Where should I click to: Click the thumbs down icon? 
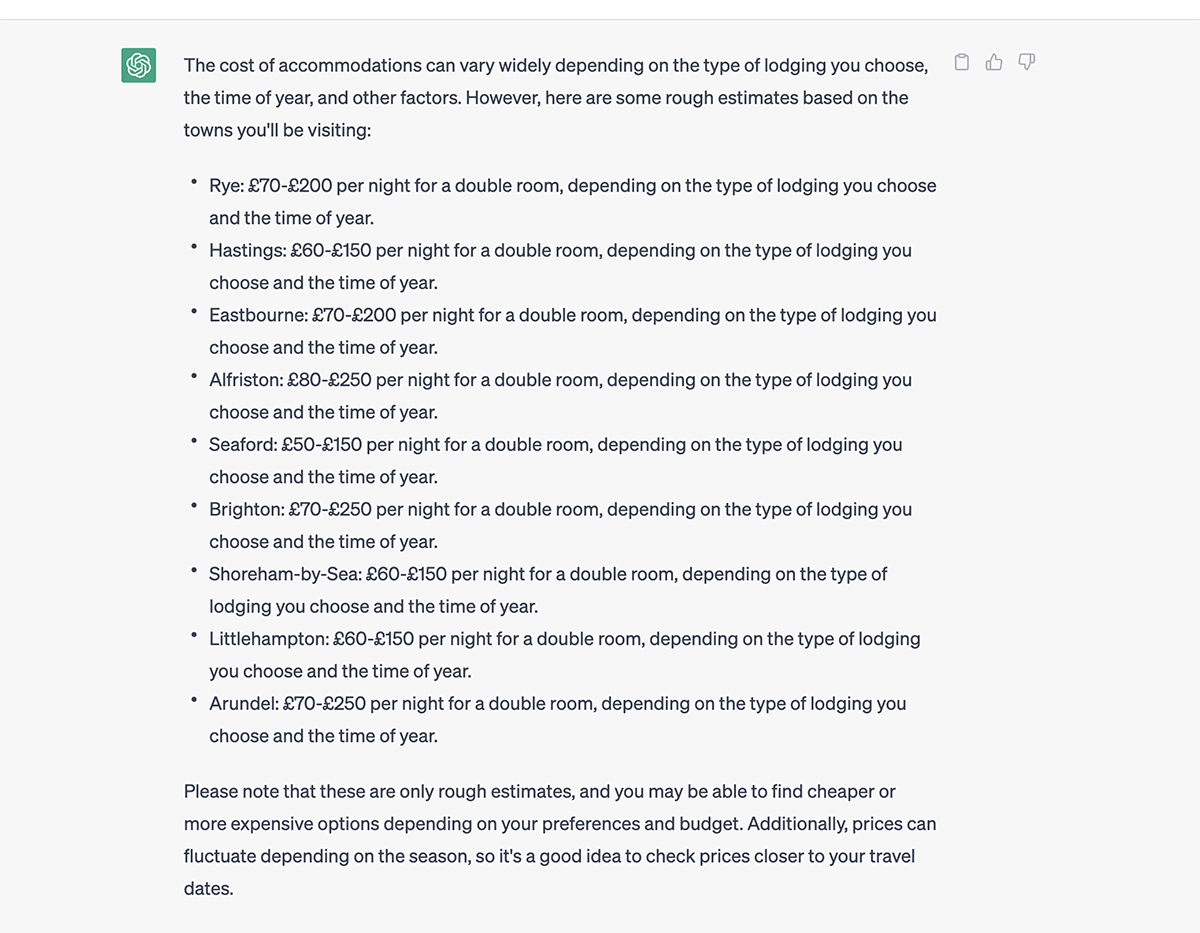tap(1026, 63)
